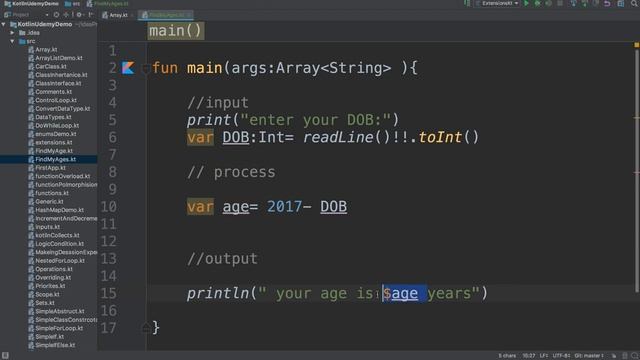Open Run configuration ExtensionsKt dropdown
The width and height of the screenshot is (640, 360).
[x=498, y=3]
